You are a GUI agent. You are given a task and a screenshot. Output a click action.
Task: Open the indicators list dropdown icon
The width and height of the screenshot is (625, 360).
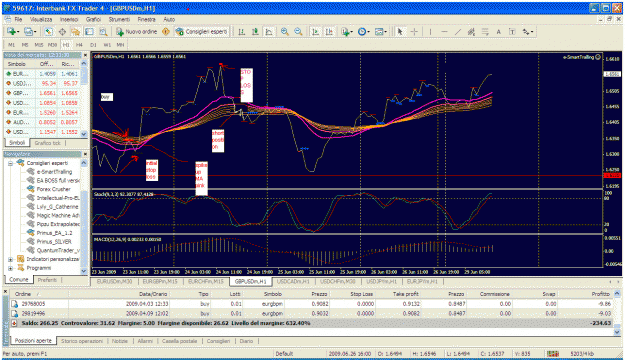pyautogui.click(x=346, y=31)
